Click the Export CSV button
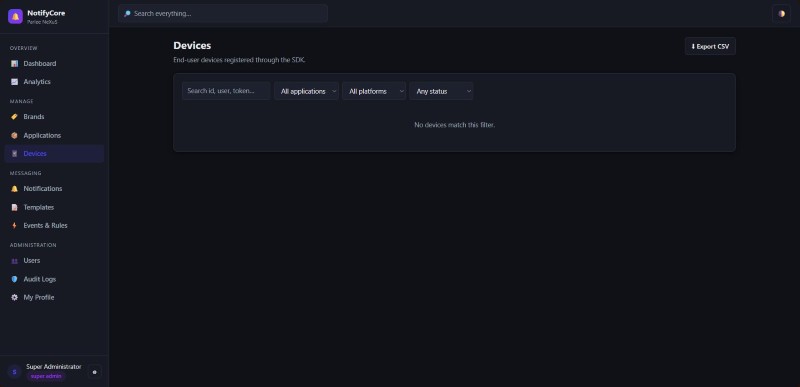Image resolution: width=800 pixels, height=387 pixels. pyautogui.click(x=710, y=46)
